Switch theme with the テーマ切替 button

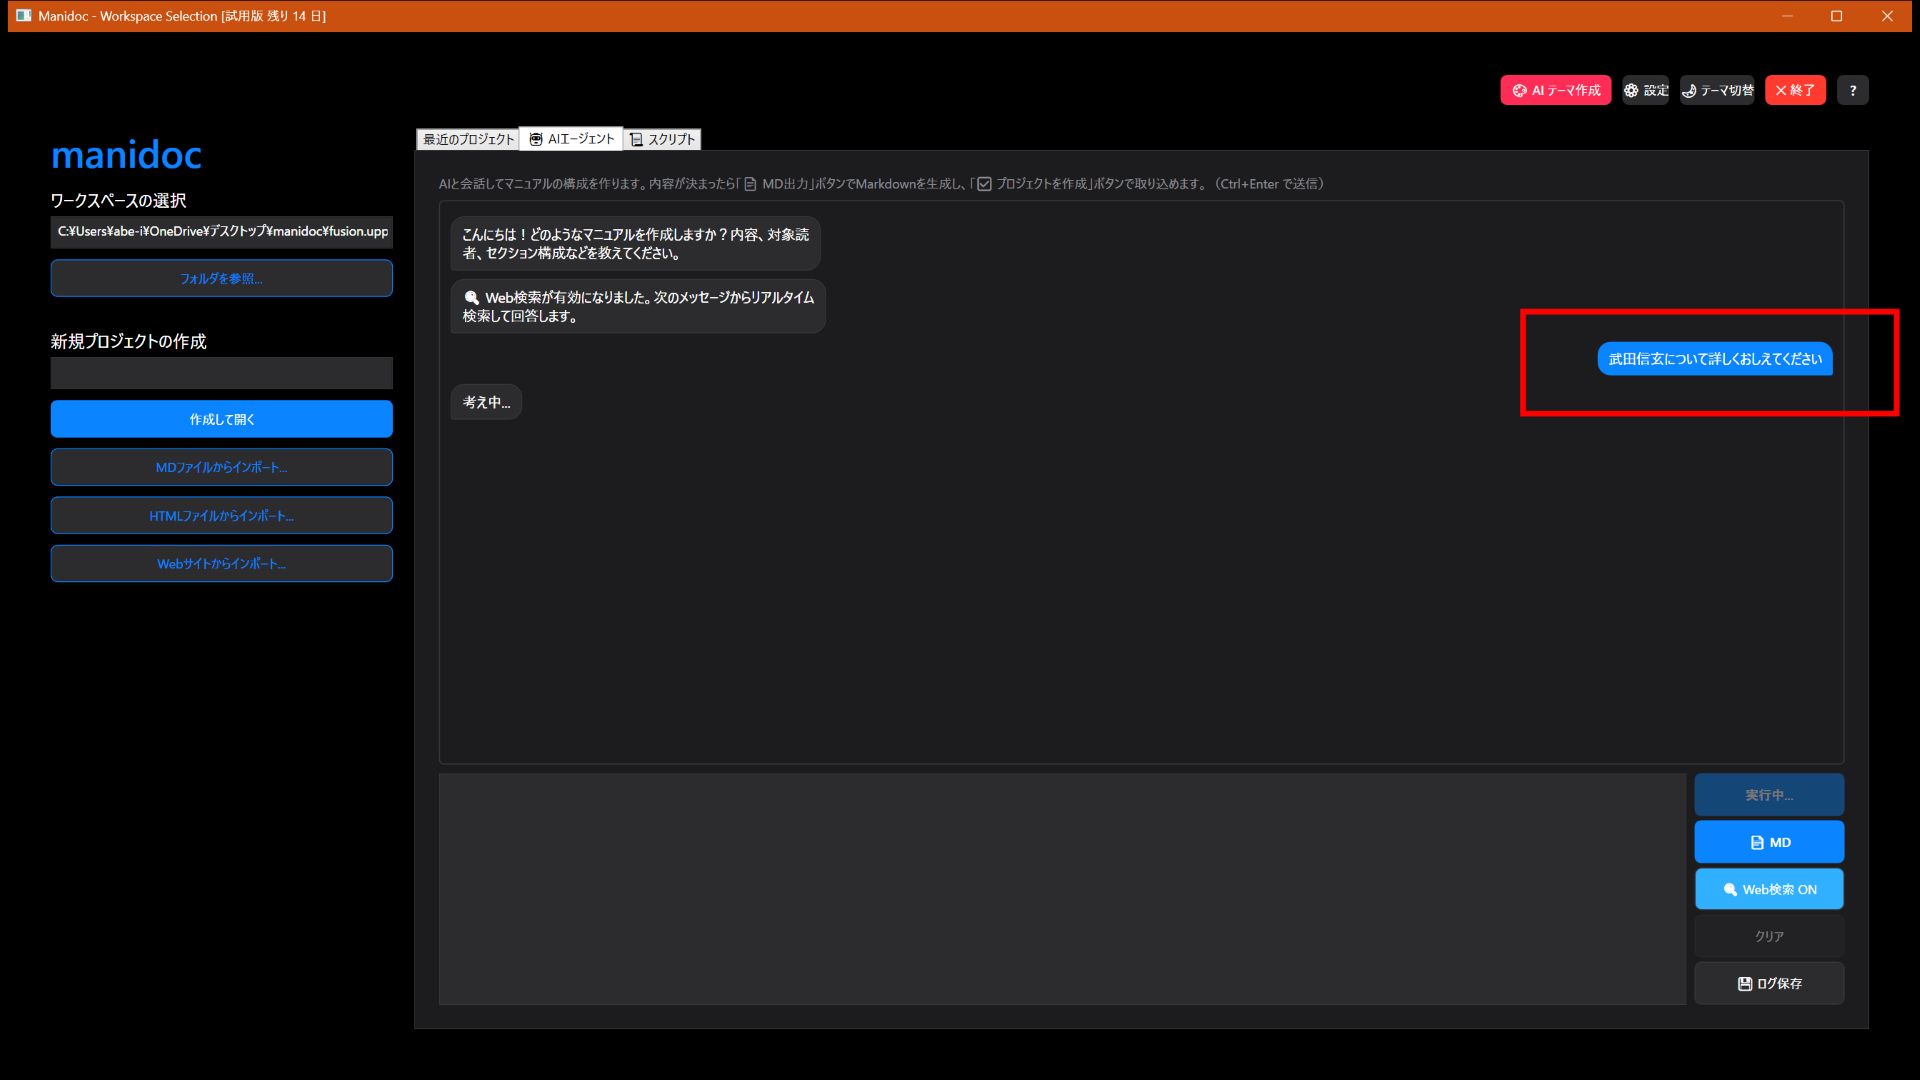1717,90
